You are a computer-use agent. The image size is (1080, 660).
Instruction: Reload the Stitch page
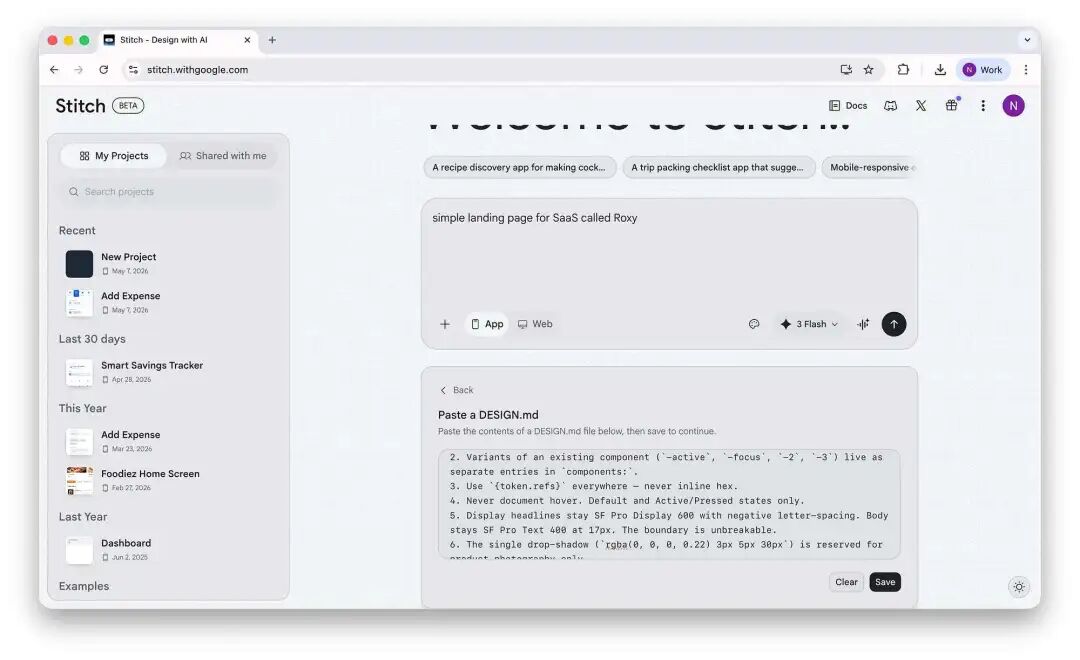point(103,70)
